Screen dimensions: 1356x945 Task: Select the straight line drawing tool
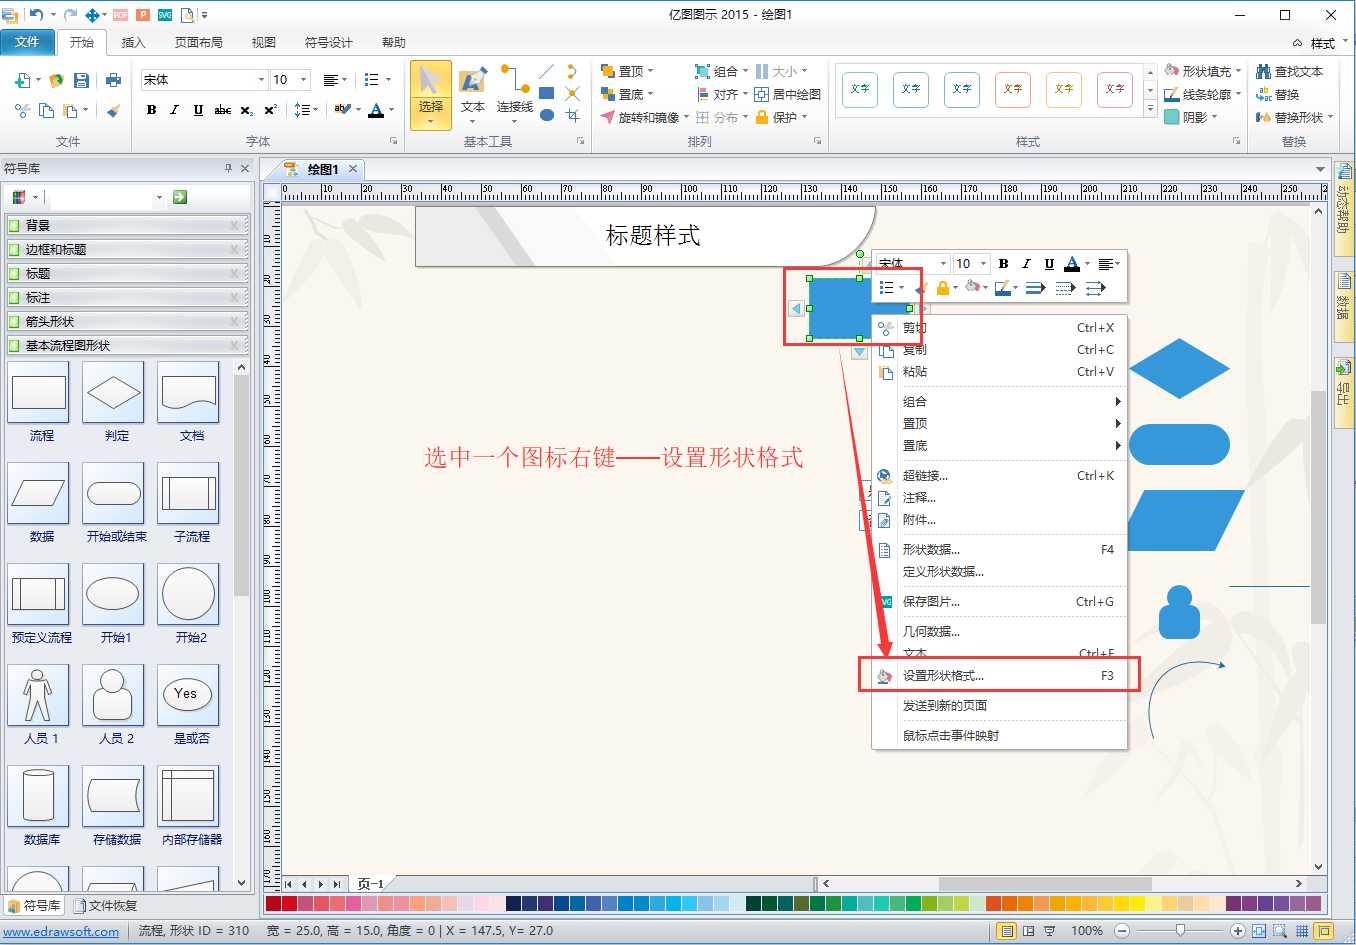click(x=546, y=72)
